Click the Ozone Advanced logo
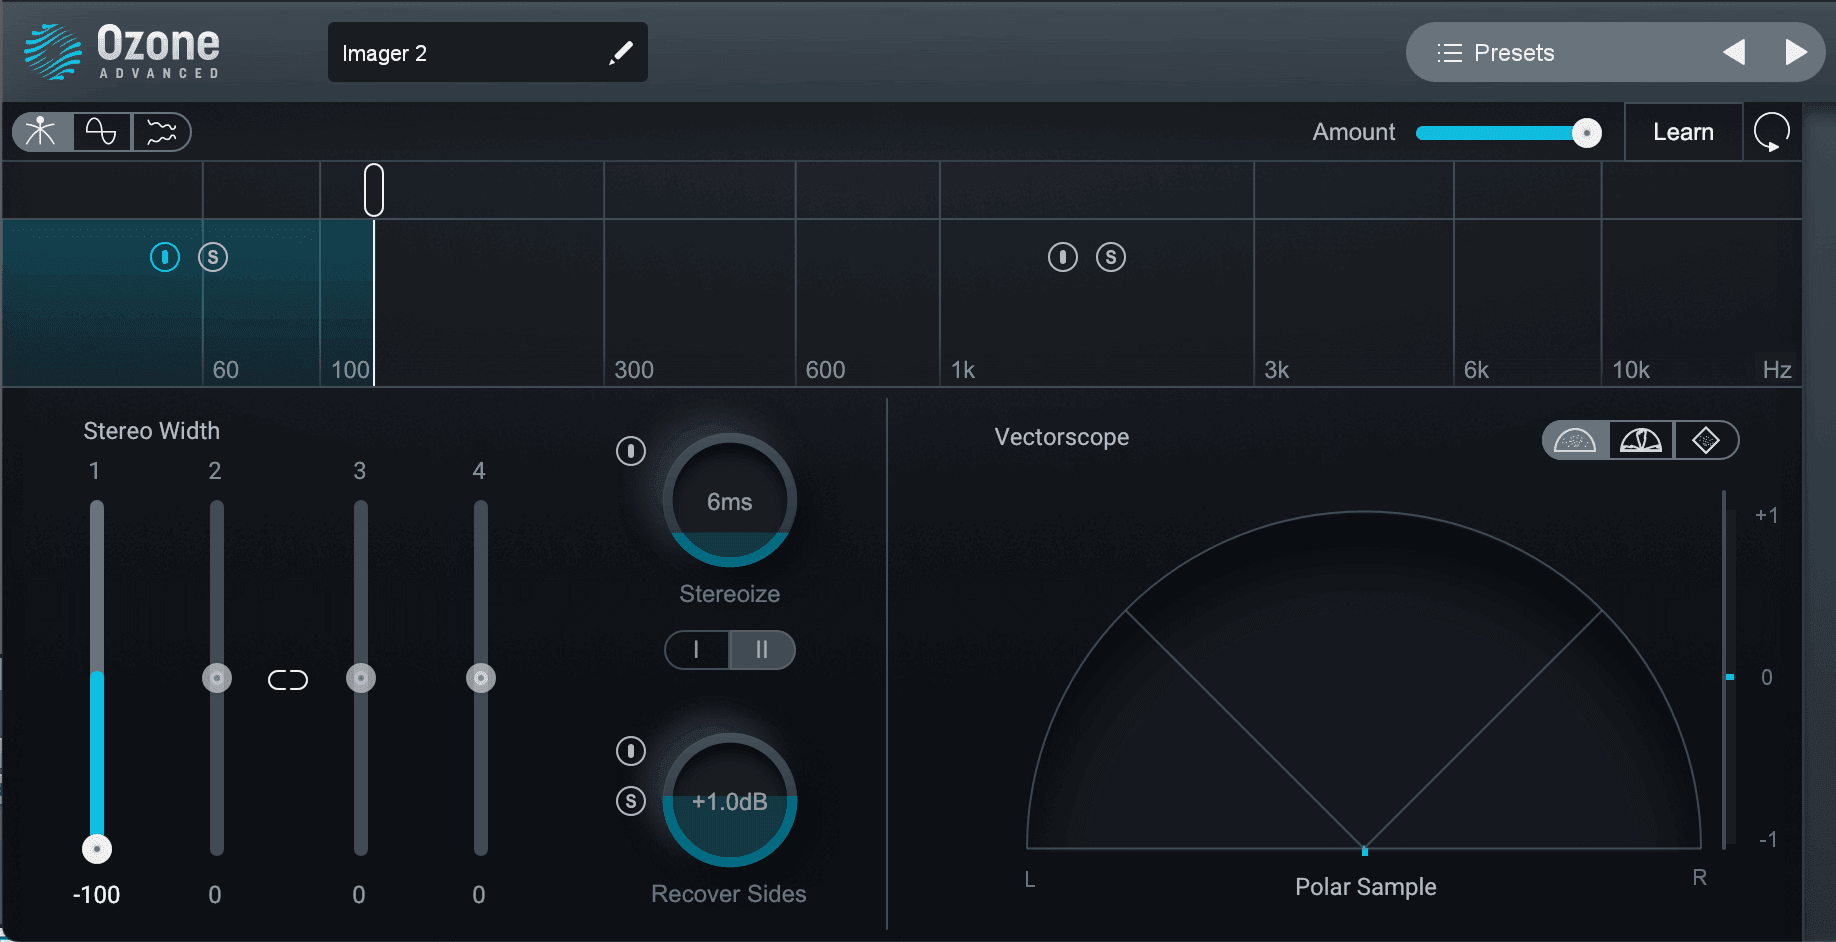 coord(122,52)
